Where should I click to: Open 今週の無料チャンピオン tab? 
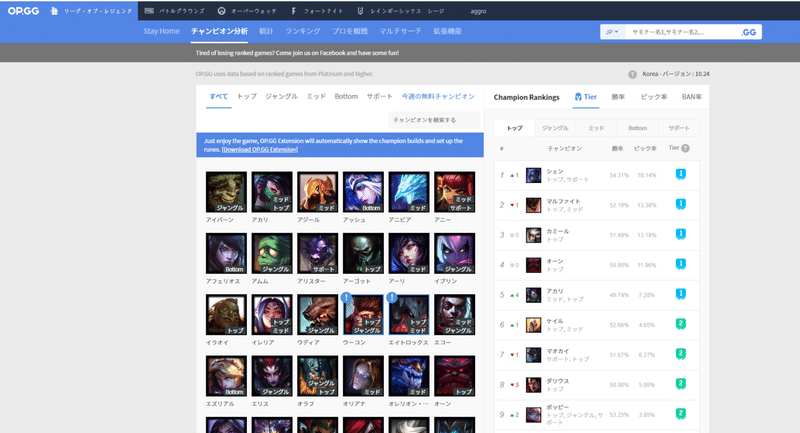[x=438, y=96]
